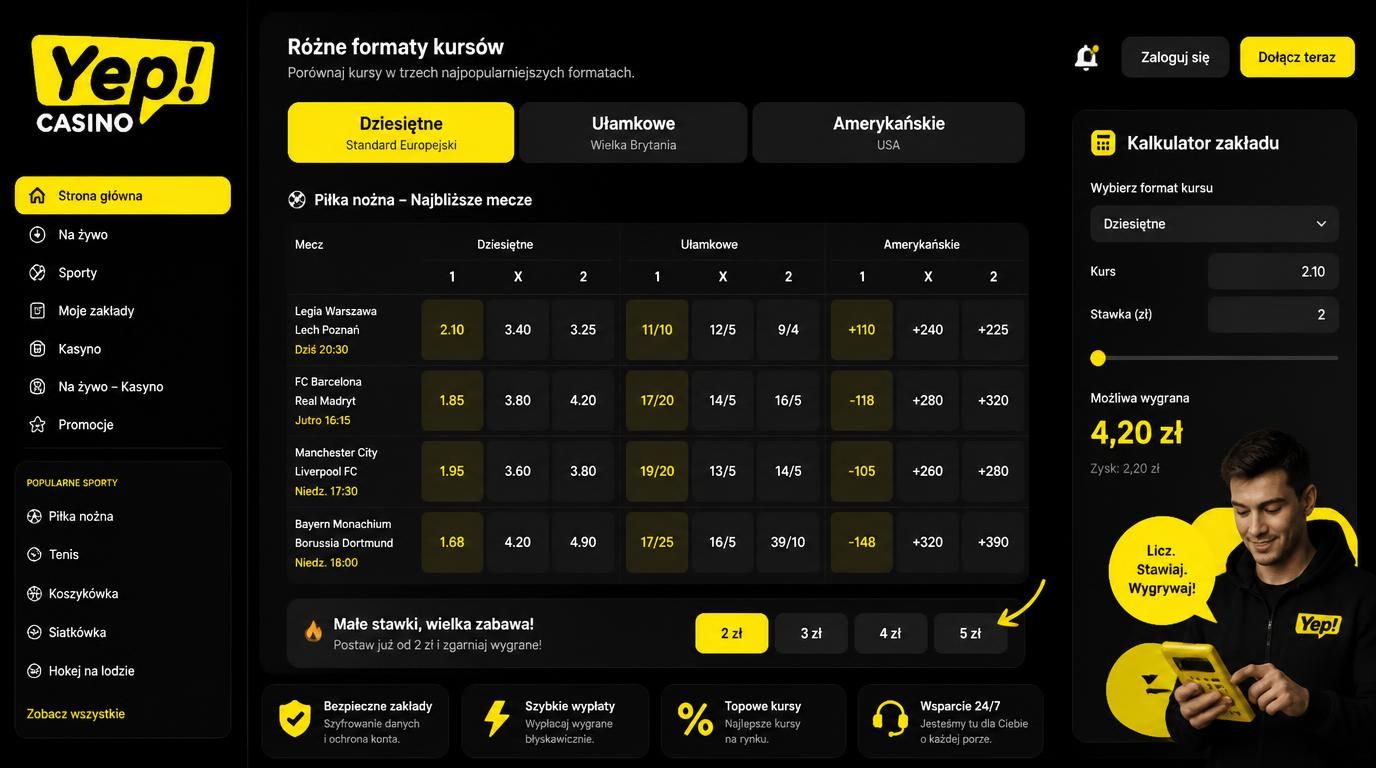Screen dimensions: 1376x768
Task: Click the betslip icon beside Moje zakłady
Action: [37, 310]
